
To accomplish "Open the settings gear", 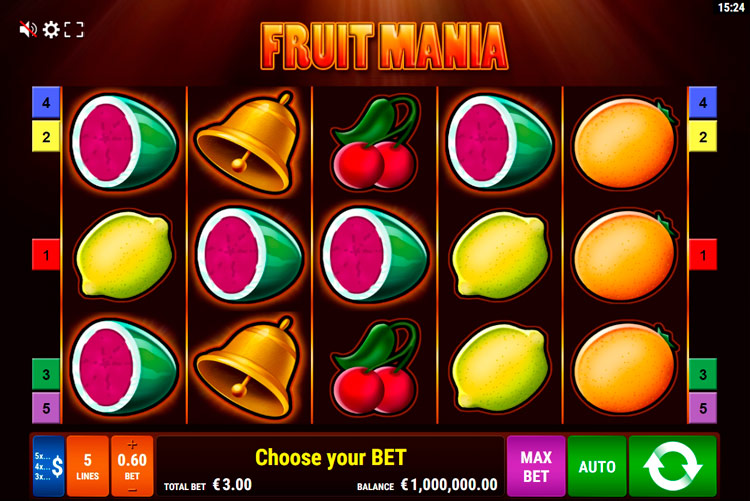I will coord(51,30).
